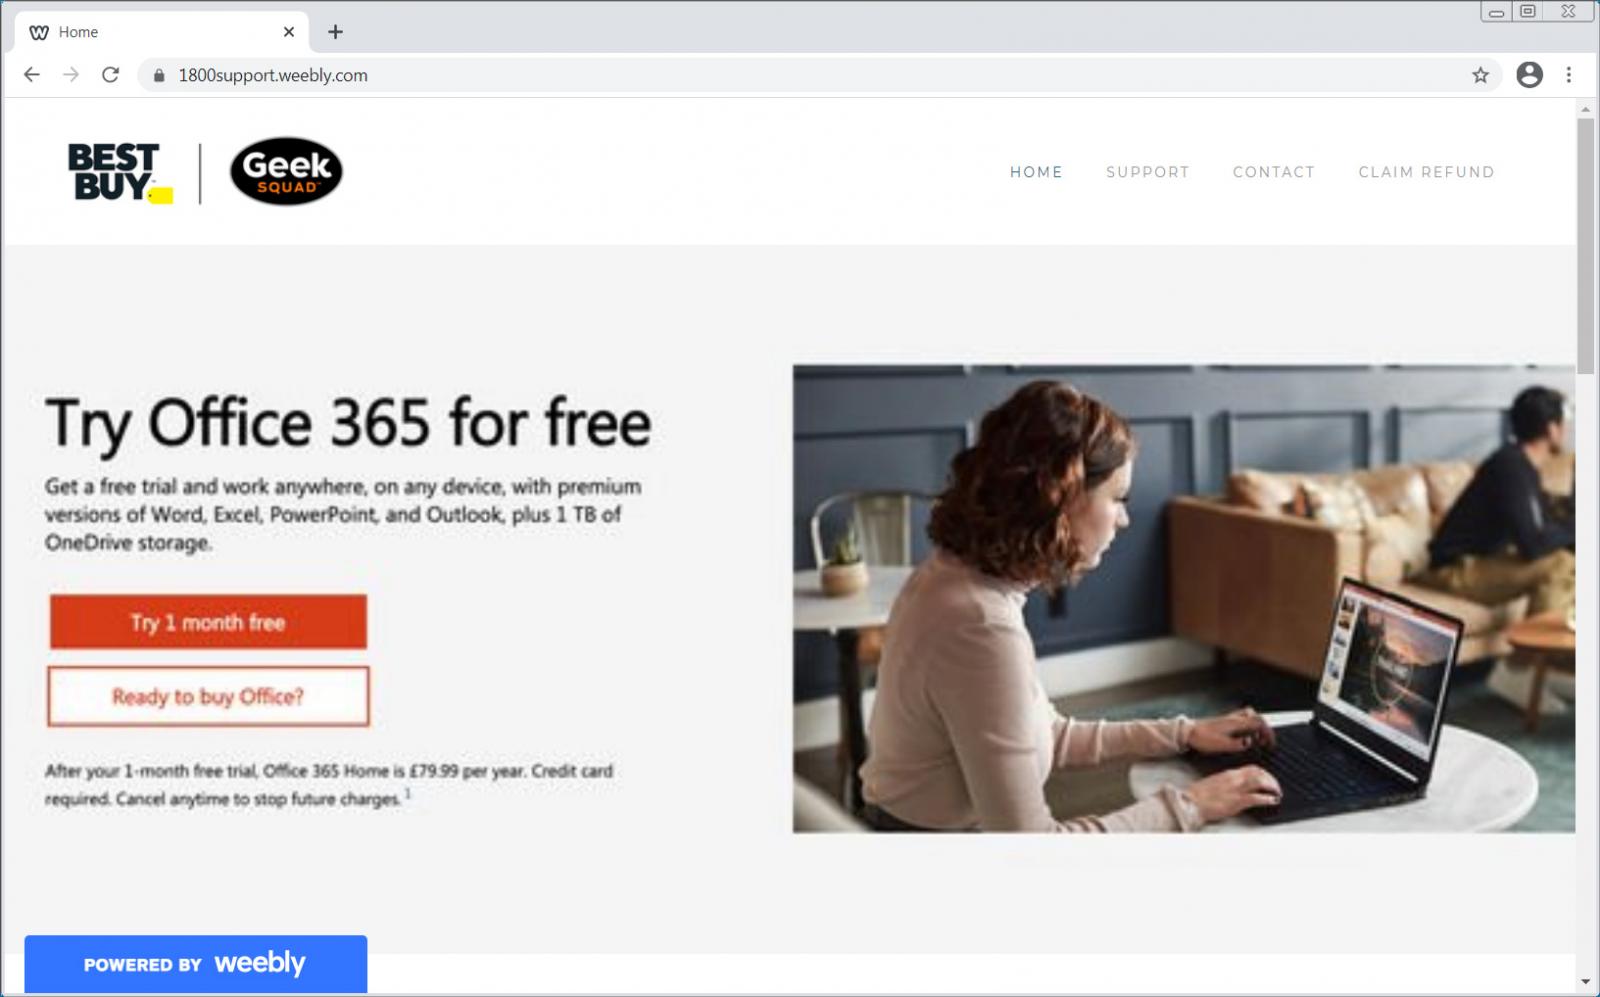1600x997 pixels.
Task: Click the padlock site info icon
Action: 158,75
